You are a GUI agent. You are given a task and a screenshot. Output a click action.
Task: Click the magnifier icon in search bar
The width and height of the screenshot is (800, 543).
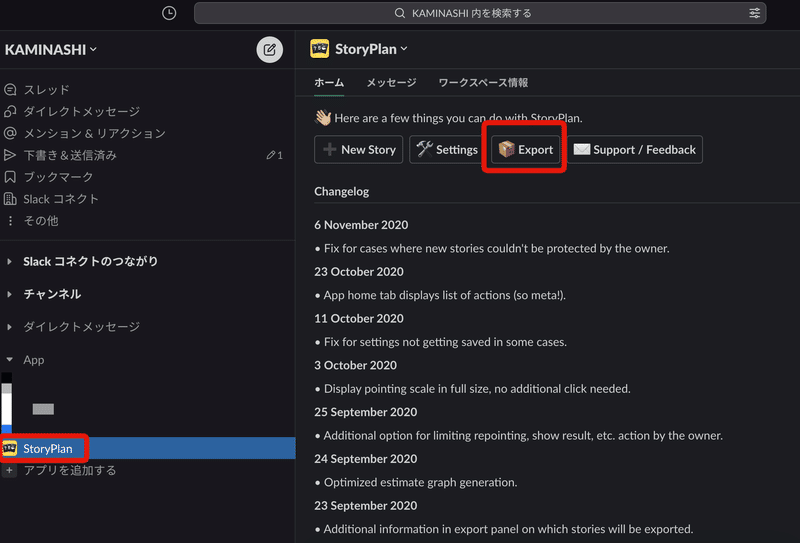click(400, 13)
